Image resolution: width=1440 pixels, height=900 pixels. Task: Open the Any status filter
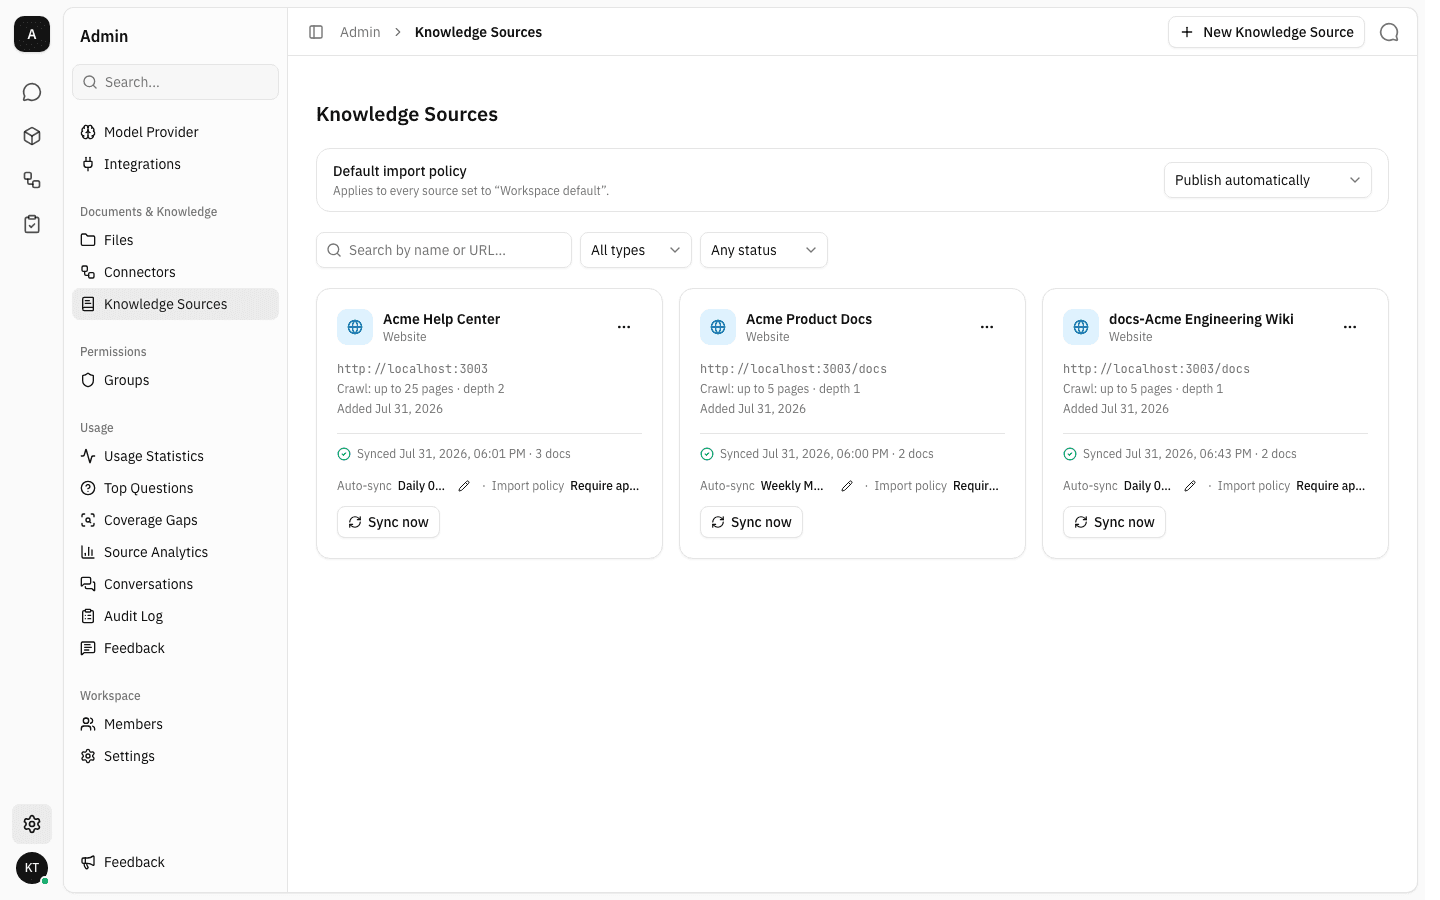pos(764,250)
